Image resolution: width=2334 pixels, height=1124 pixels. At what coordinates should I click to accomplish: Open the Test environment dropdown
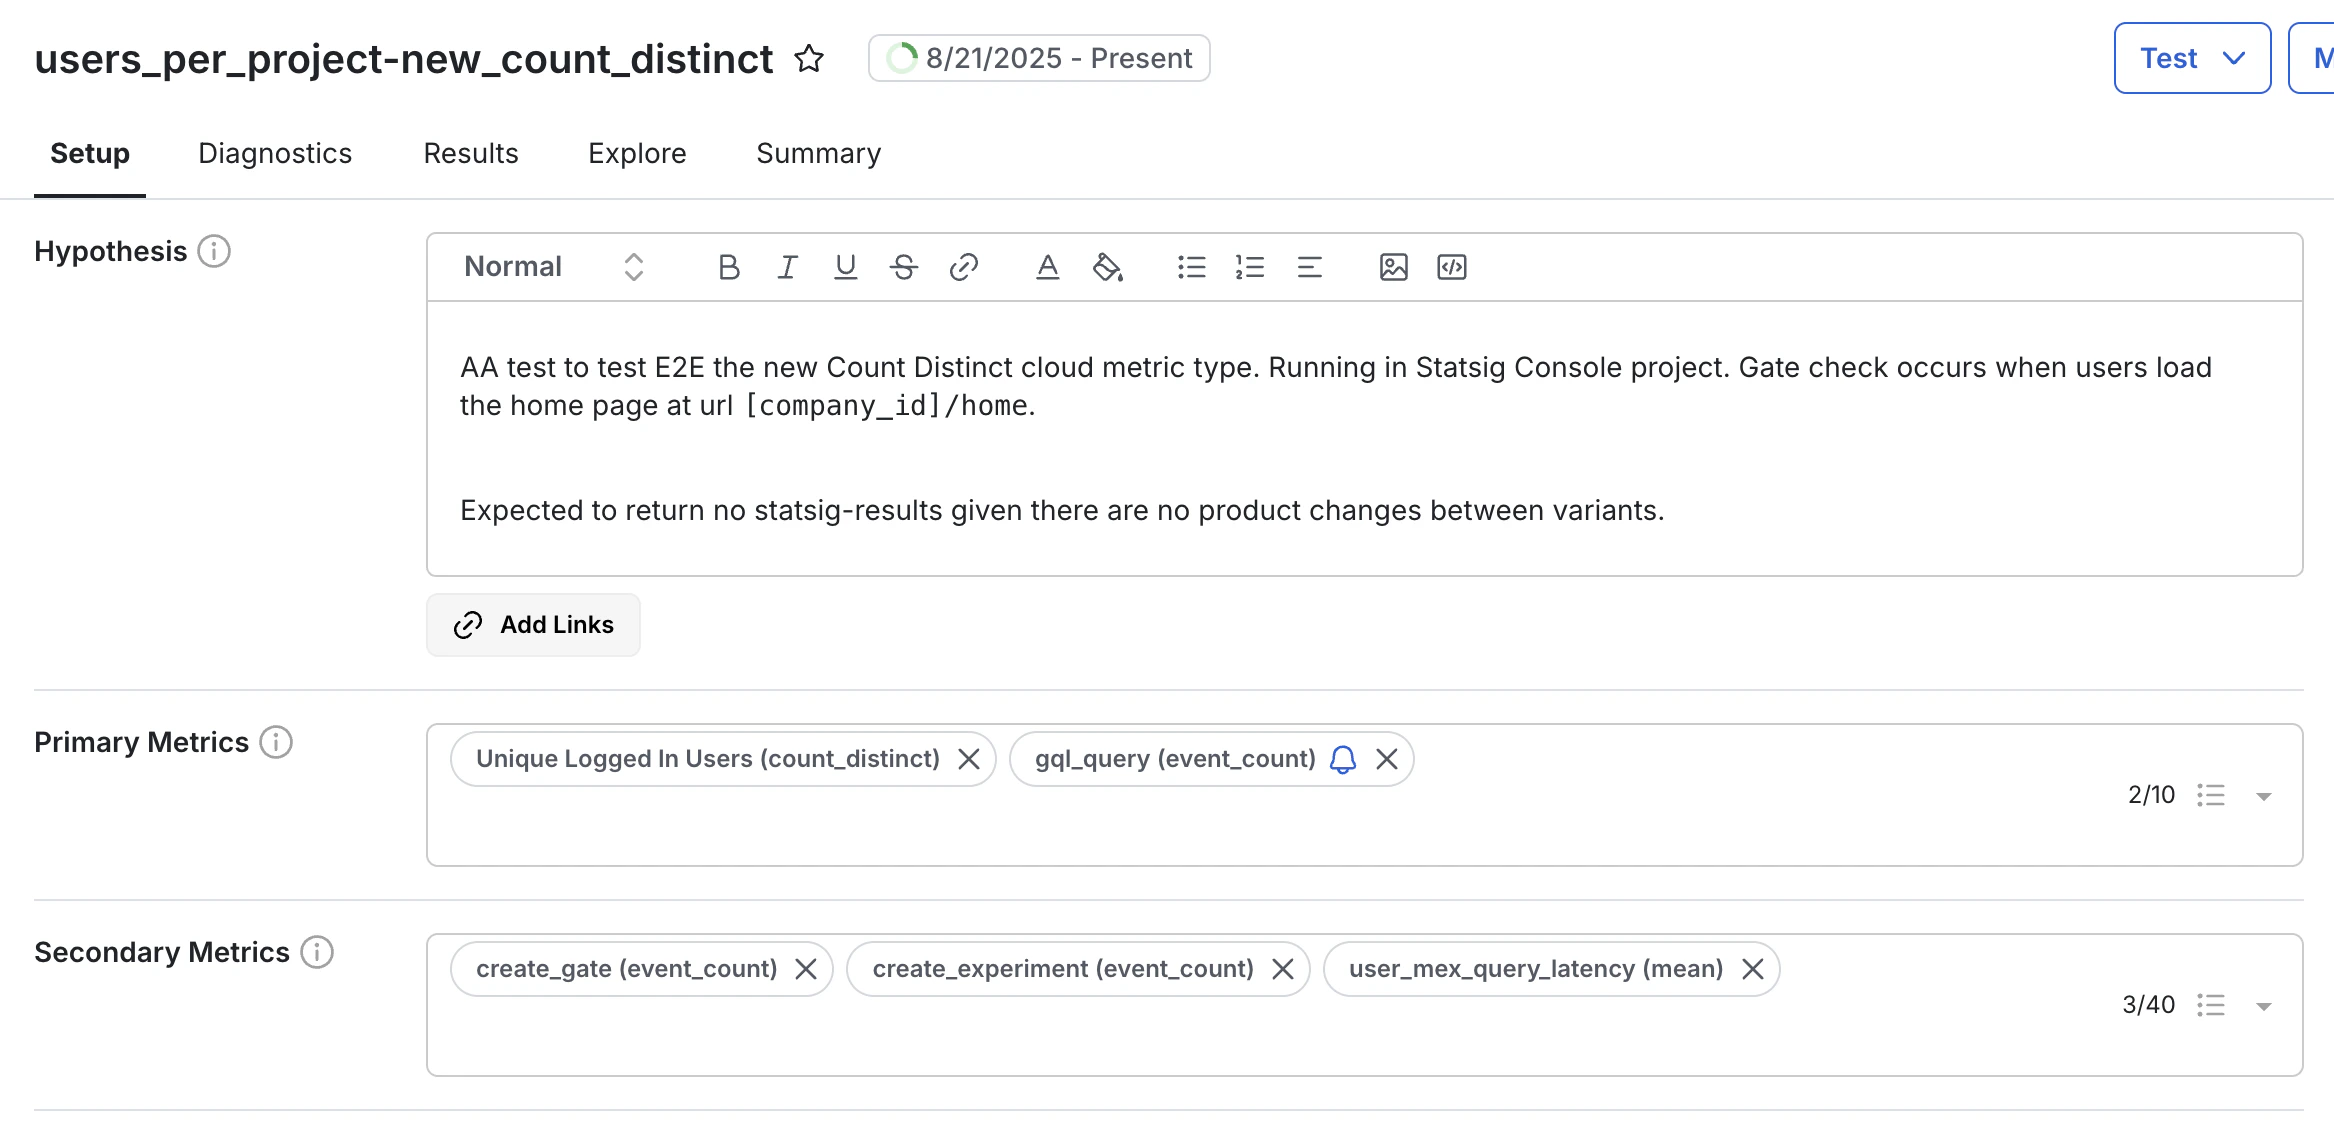coord(2192,58)
